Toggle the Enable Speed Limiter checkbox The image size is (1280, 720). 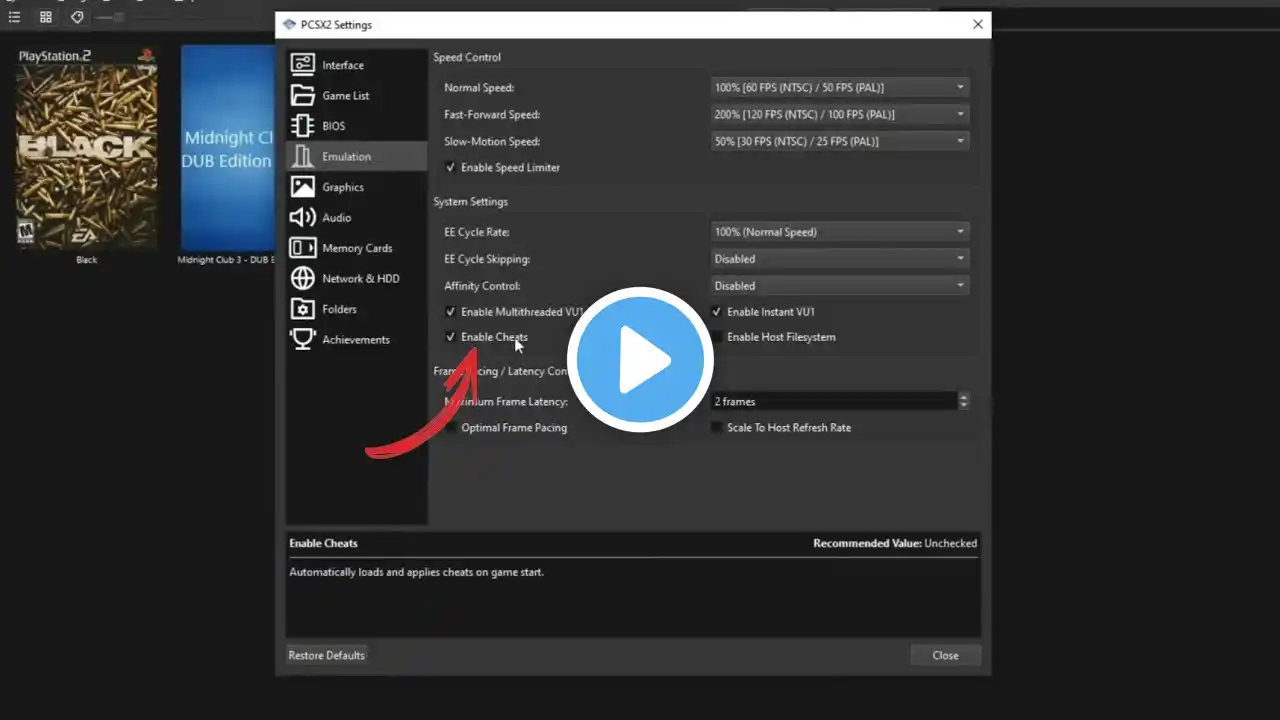pos(502,168)
